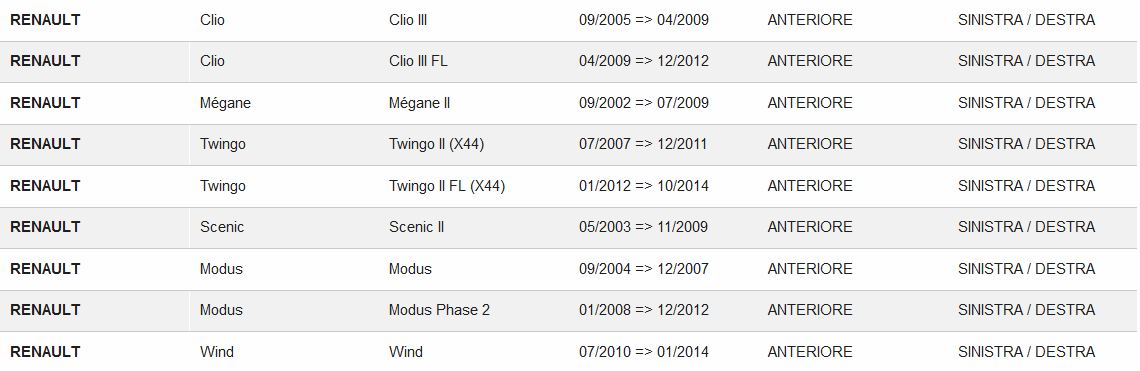1140x371 pixels.
Task: Select Twingo II FL (X44) cell
Action: click(447, 186)
